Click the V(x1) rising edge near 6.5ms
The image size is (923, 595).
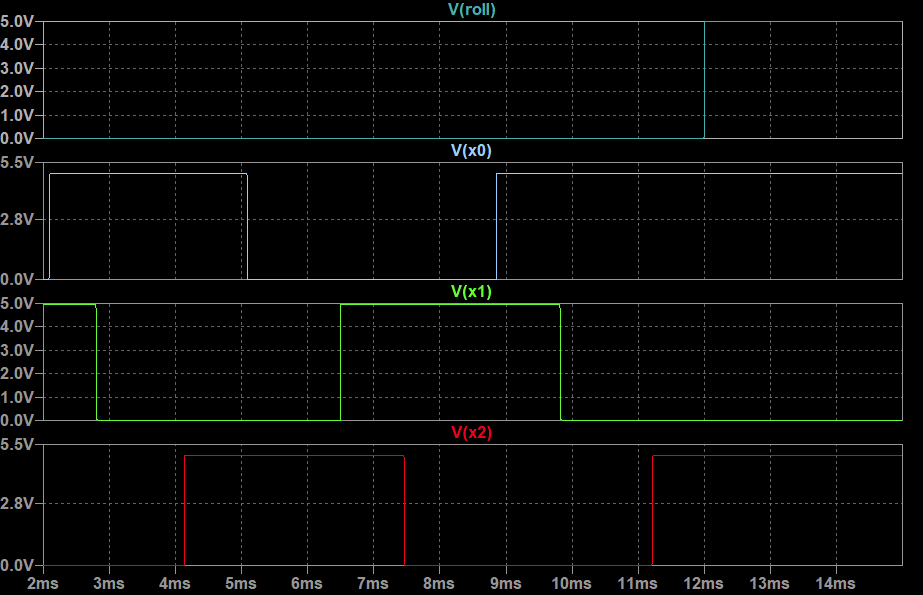340,363
